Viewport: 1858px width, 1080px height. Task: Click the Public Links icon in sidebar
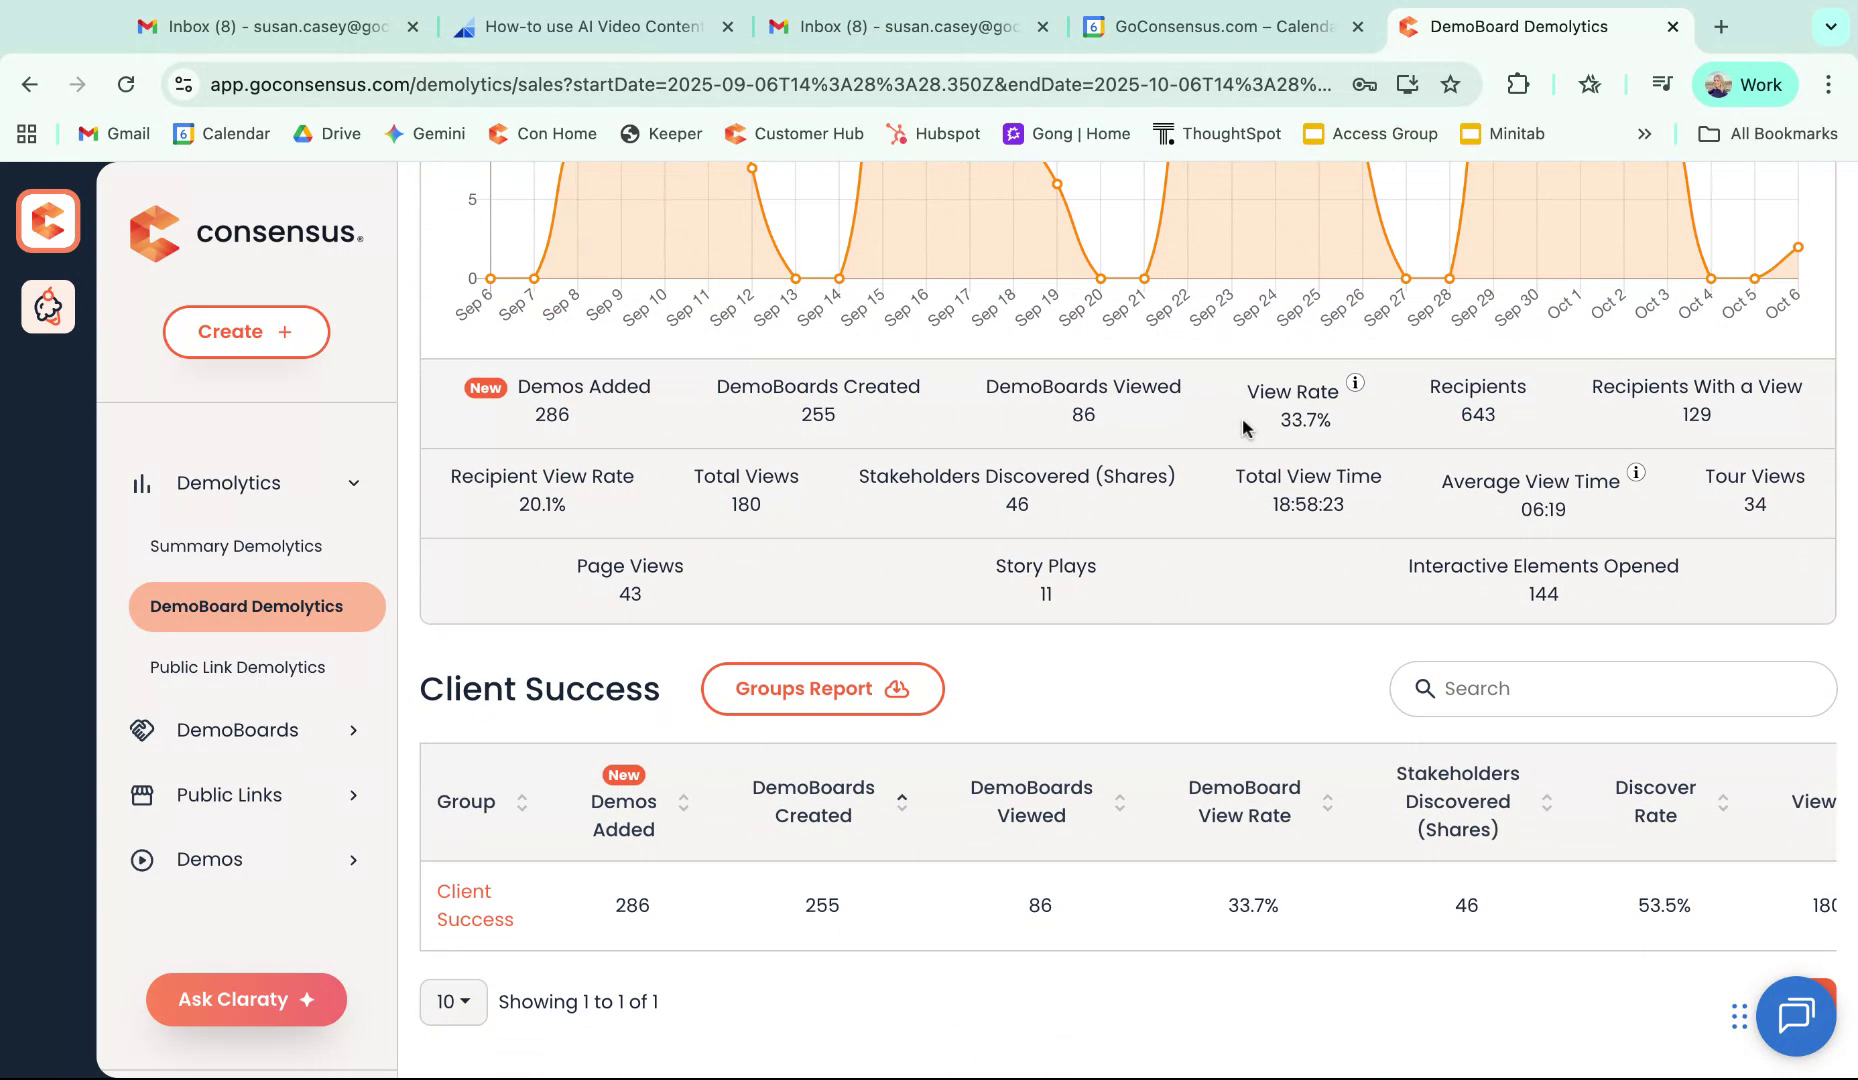[141, 795]
